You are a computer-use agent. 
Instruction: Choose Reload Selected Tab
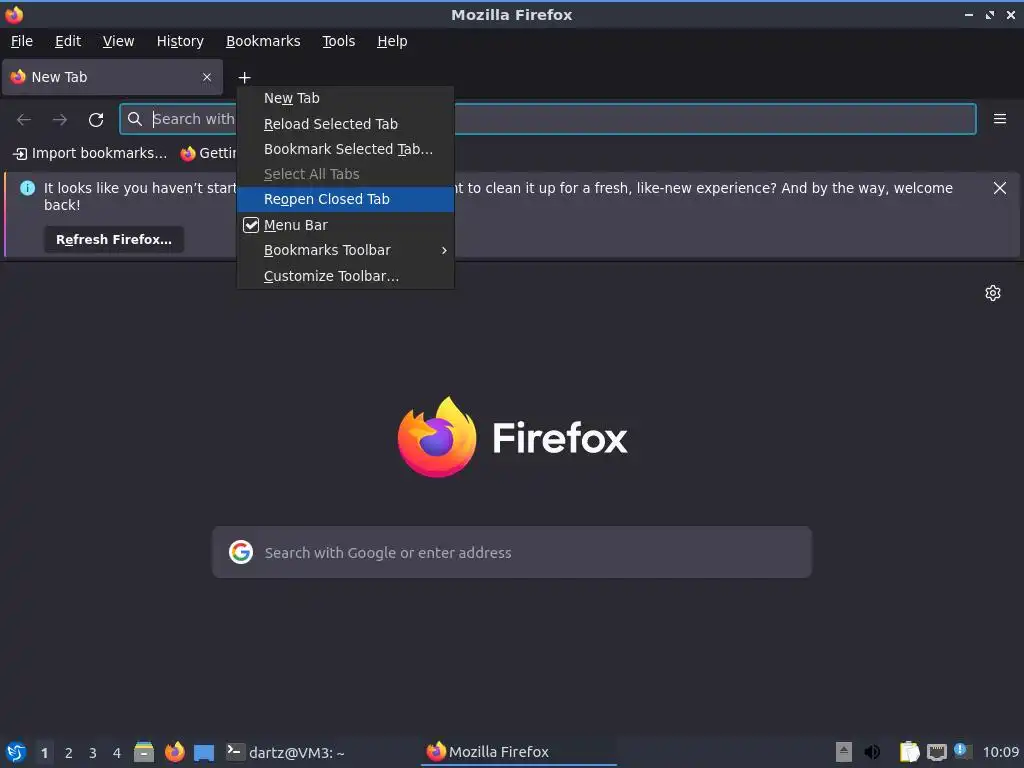(345, 124)
